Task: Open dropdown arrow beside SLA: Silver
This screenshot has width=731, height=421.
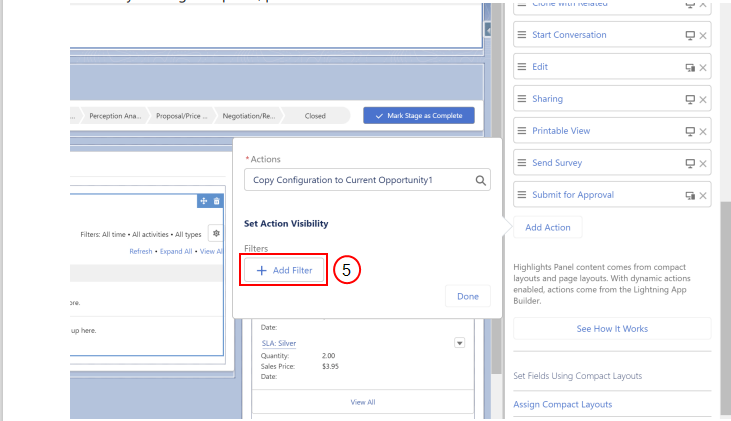Action: 459,343
